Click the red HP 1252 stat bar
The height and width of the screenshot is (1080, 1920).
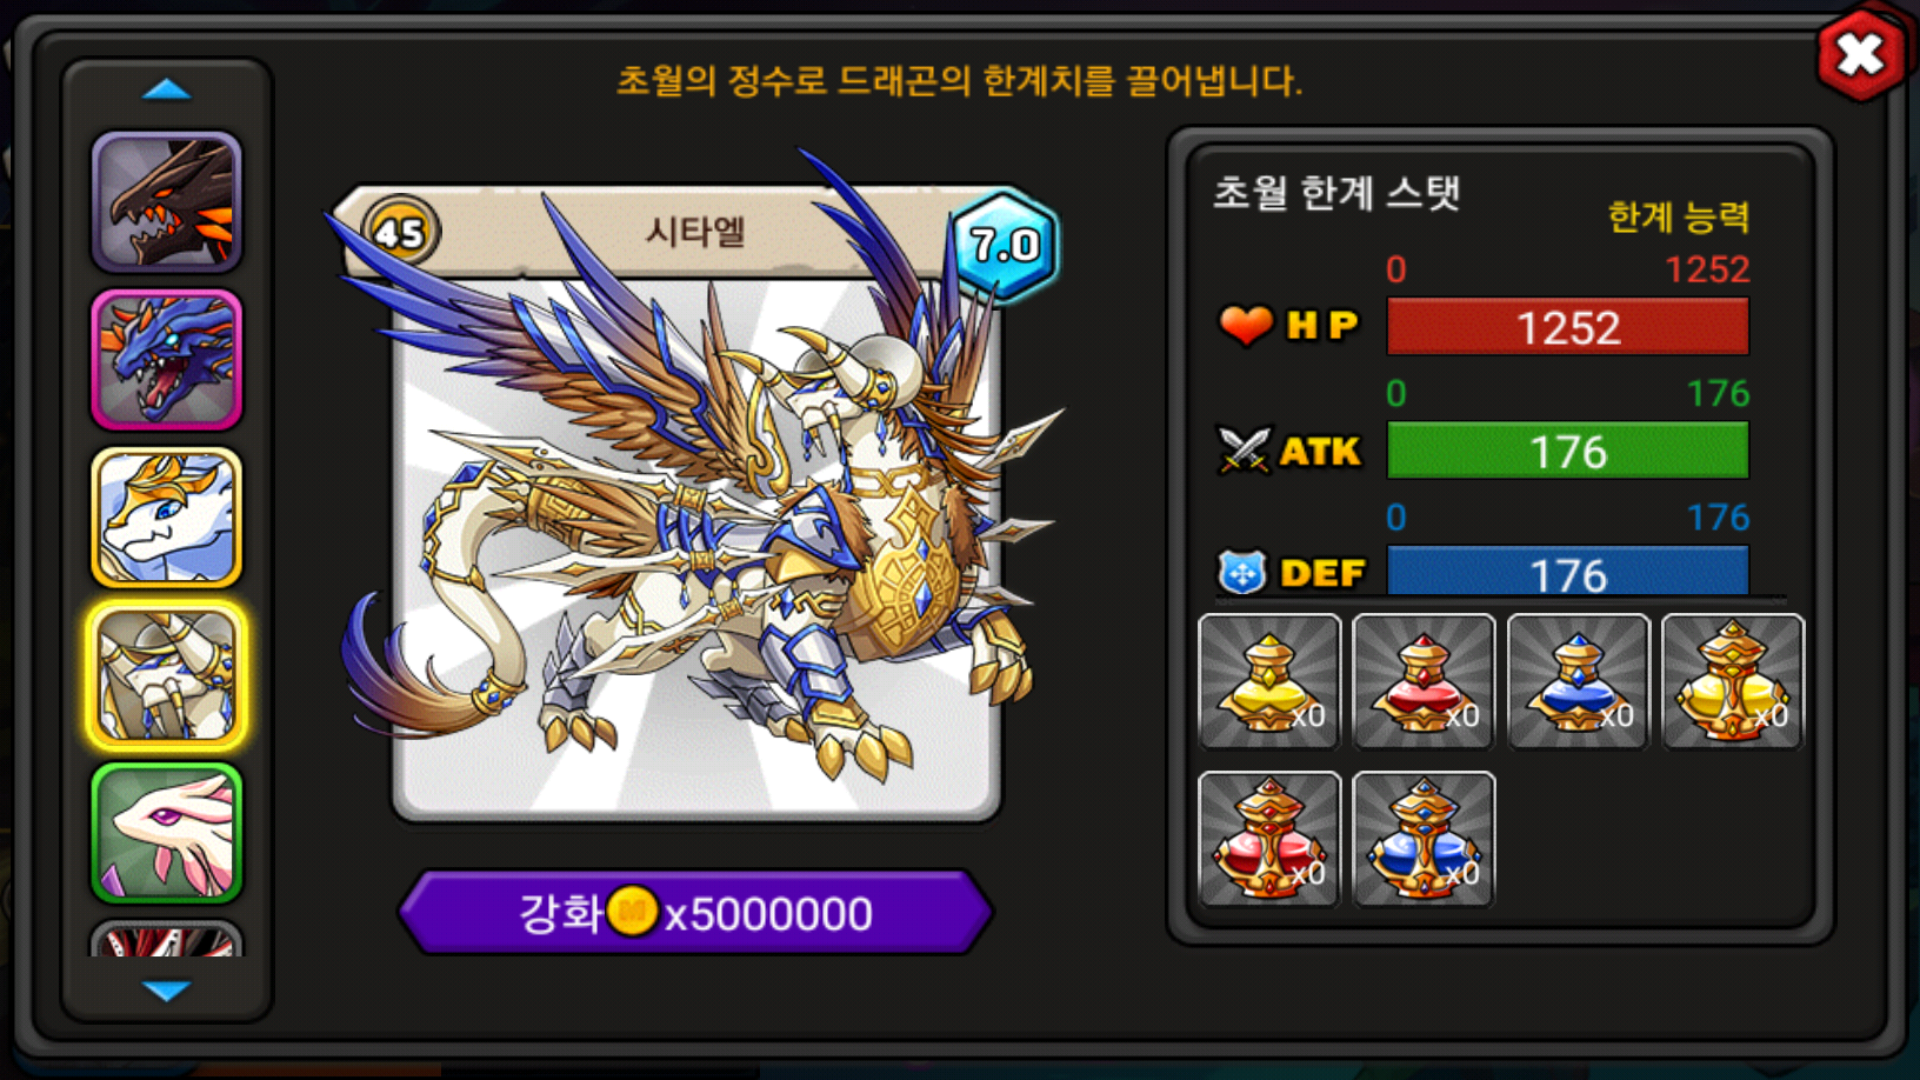(x=1568, y=327)
